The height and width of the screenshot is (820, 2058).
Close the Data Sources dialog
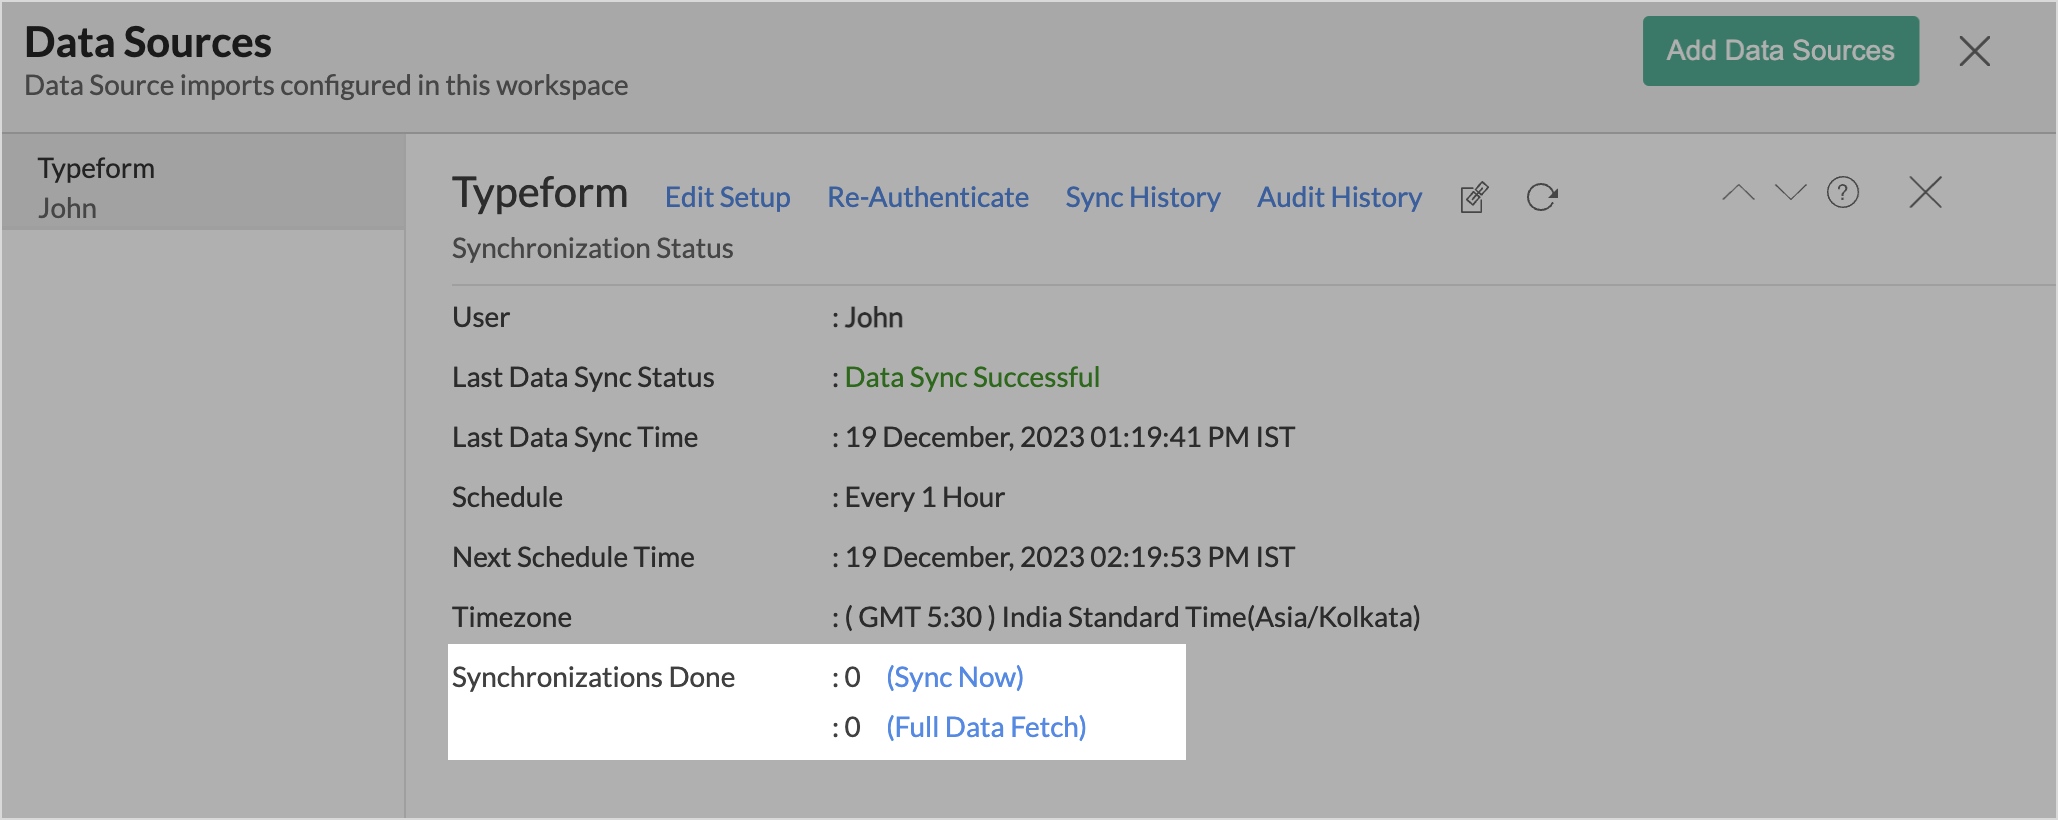[x=1974, y=51]
